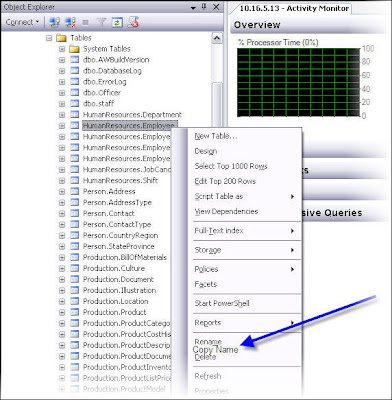
Task: Click the Production.Document table icon
Action: pyautogui.click(x=75, y=280)
